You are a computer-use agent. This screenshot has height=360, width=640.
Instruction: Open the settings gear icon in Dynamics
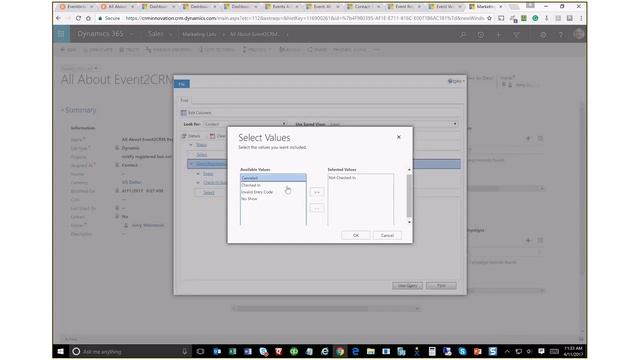point(543,35)
